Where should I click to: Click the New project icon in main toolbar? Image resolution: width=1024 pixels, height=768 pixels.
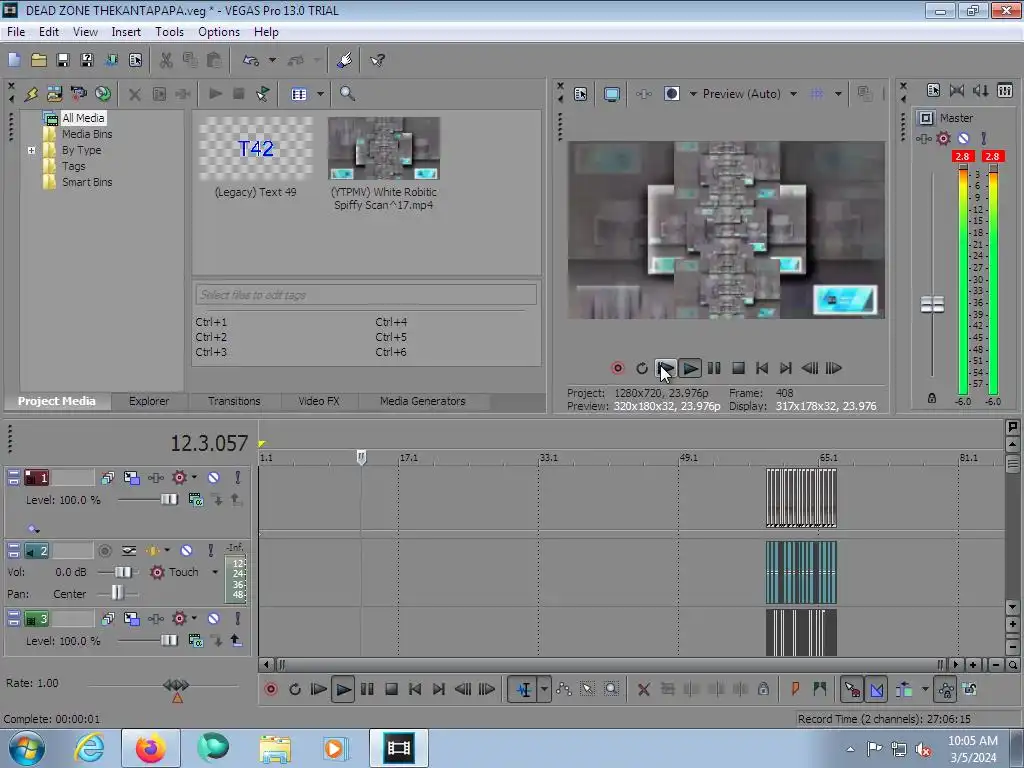pos(14,60)
